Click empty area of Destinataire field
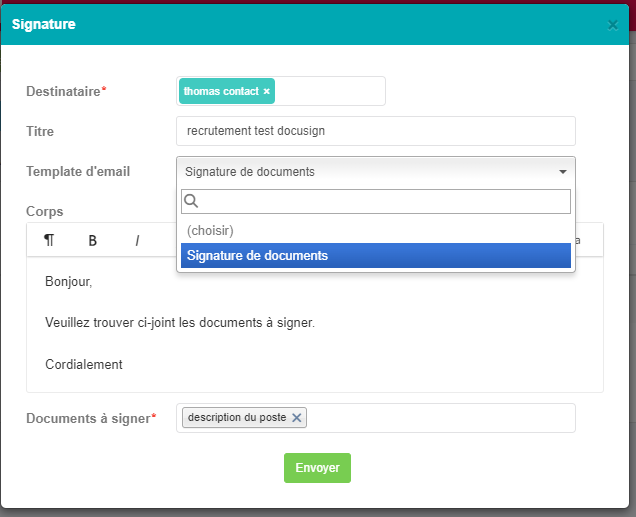The height and width of the screenshot is (517, 636). [x=329, y=91]
